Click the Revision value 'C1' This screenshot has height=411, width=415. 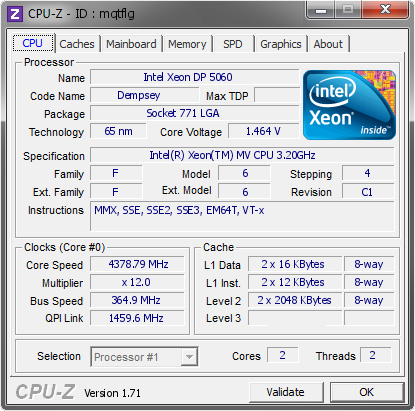368,192
